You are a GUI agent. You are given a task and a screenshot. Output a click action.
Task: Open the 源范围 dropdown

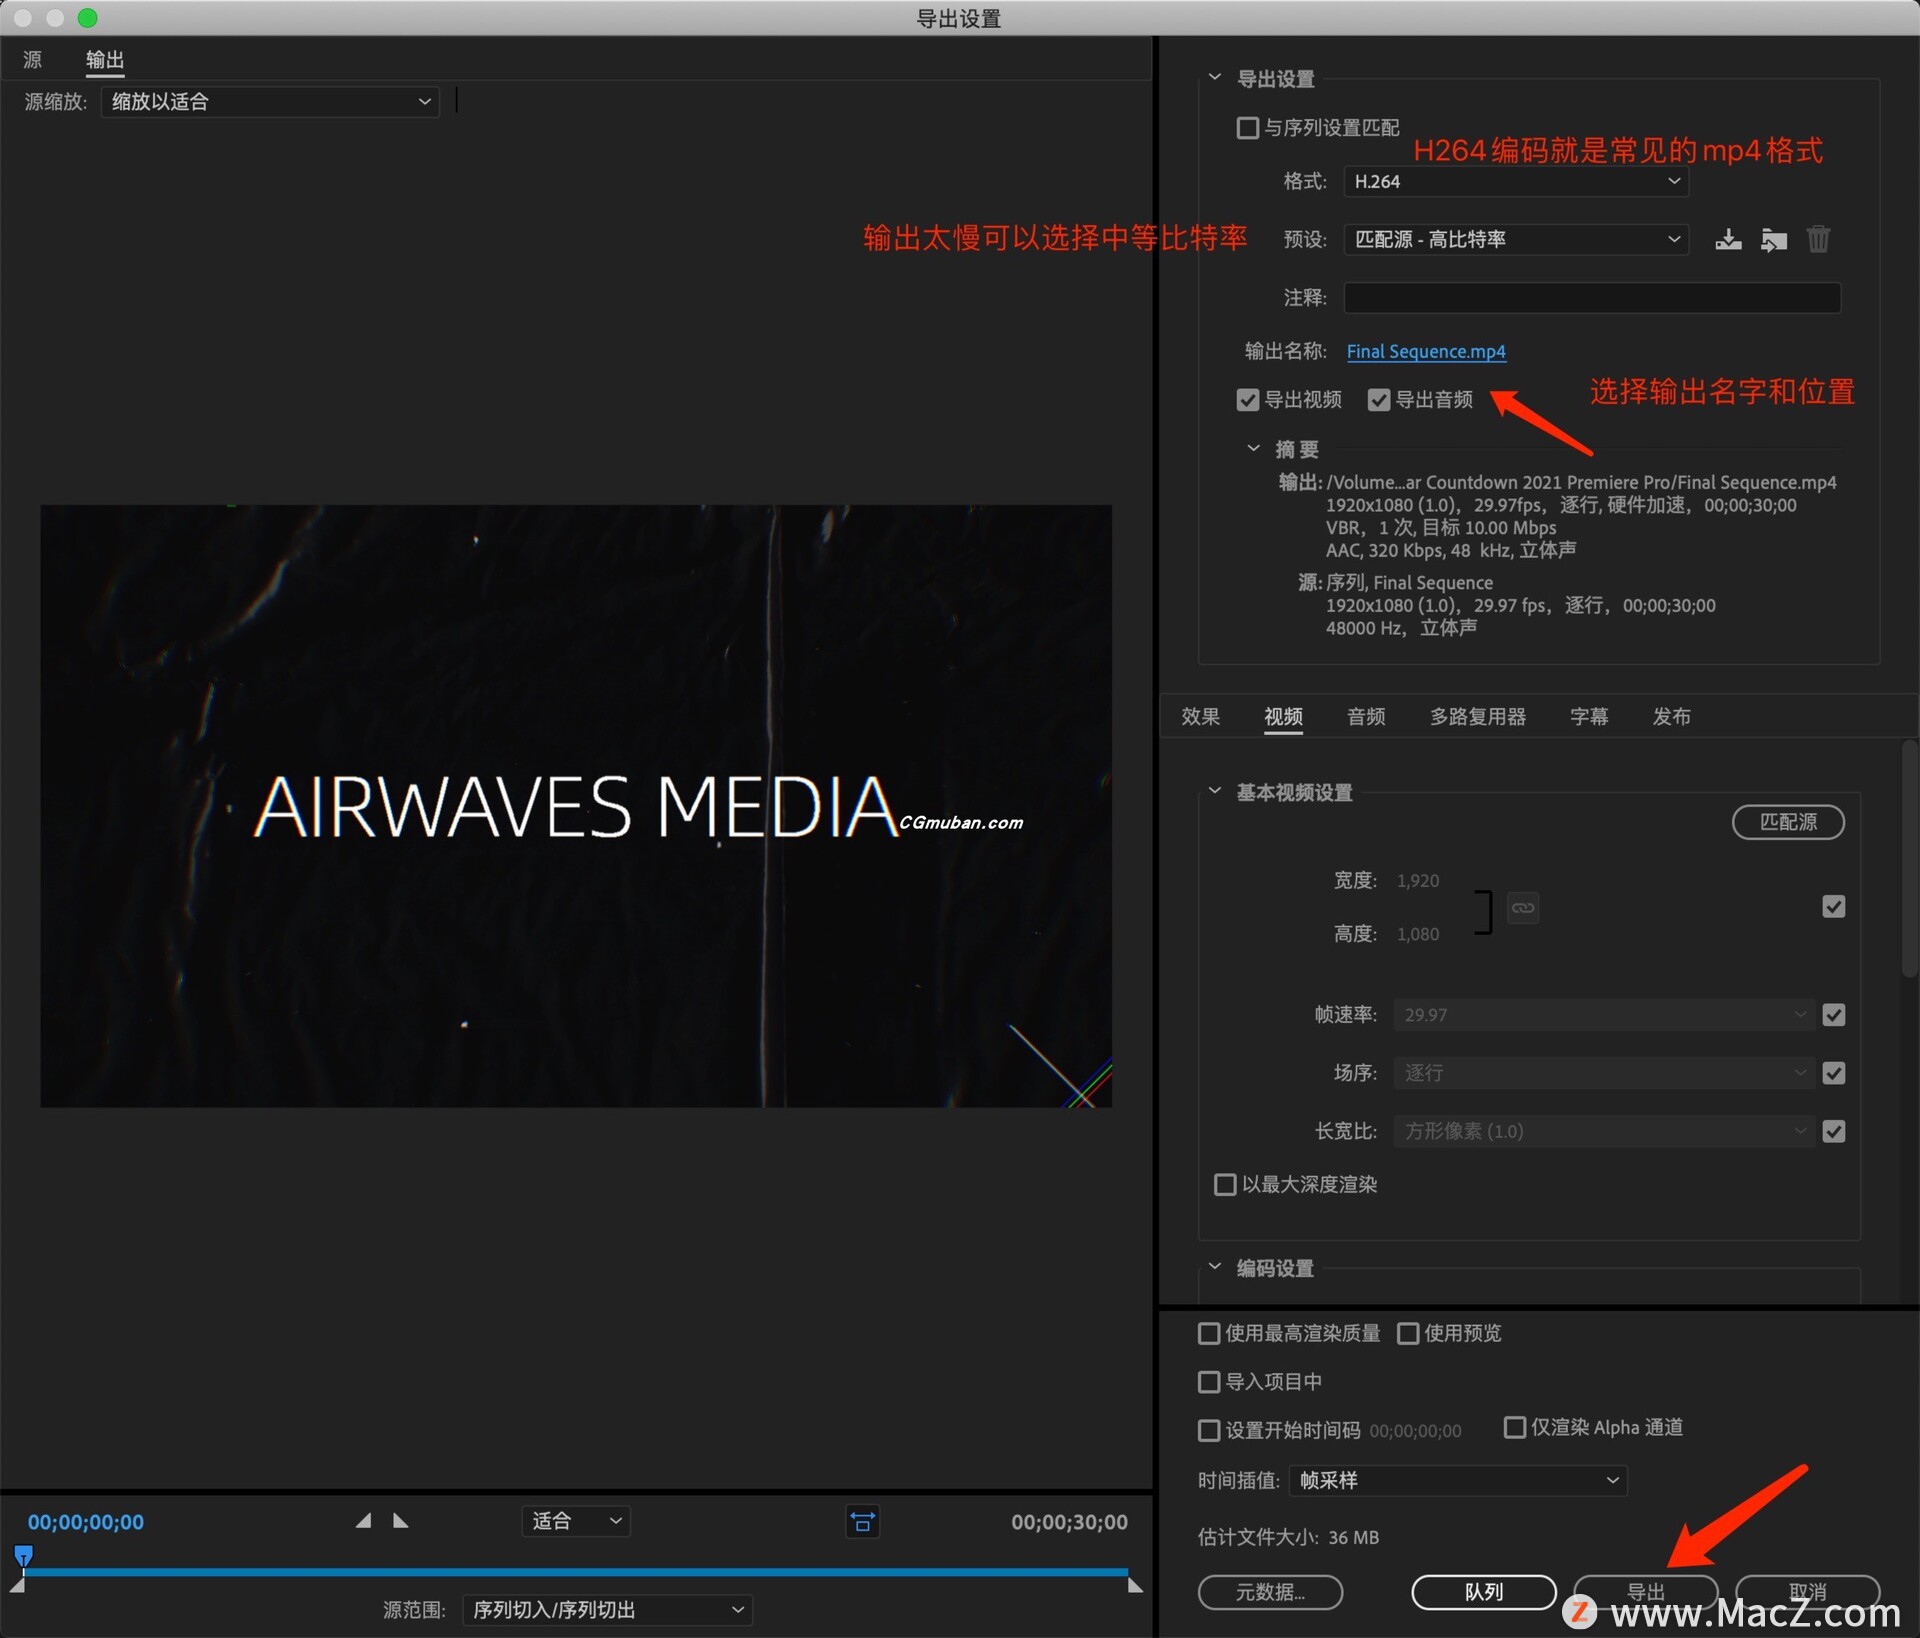pyautogui.click(x=607, y=1610)
